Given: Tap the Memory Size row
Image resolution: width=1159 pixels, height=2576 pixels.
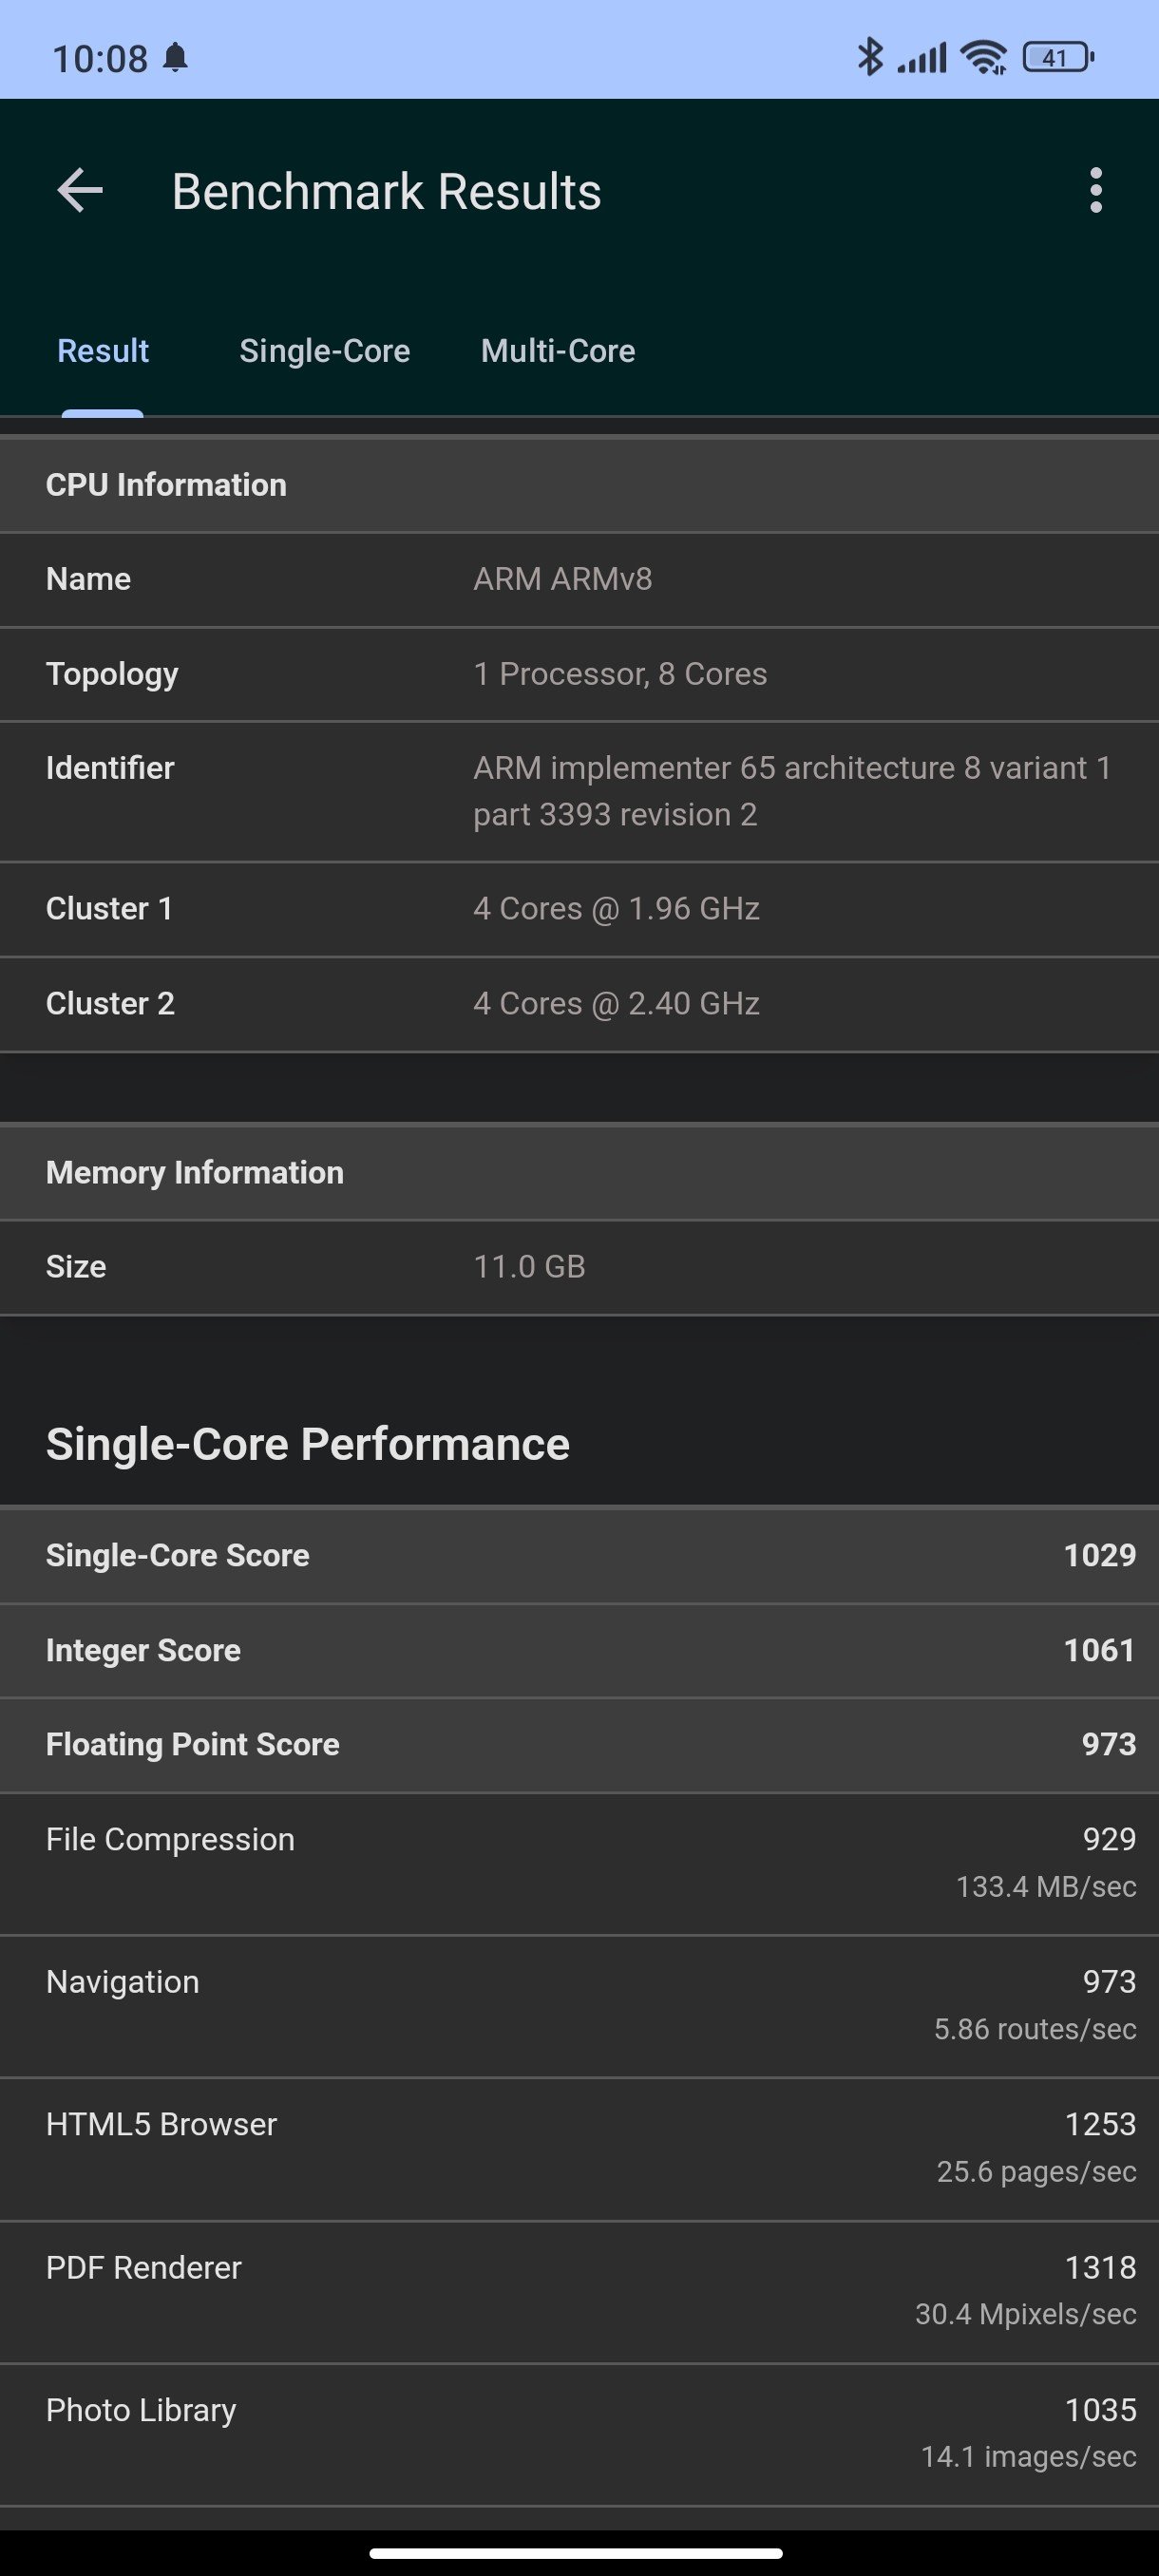Looking at the screenshot, I should (580, 1267).
